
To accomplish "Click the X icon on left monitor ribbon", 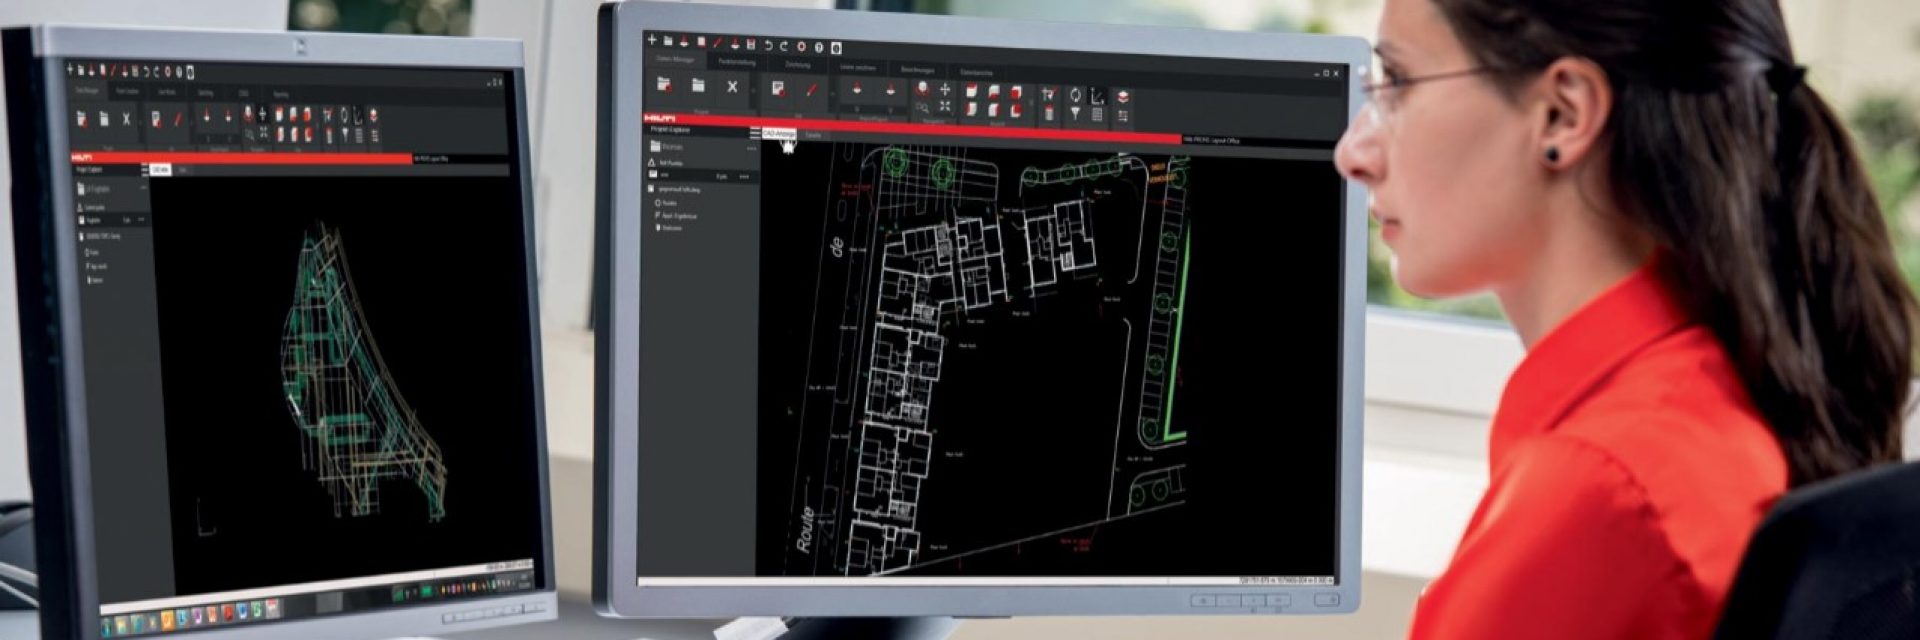I will [x=126, y=119].
